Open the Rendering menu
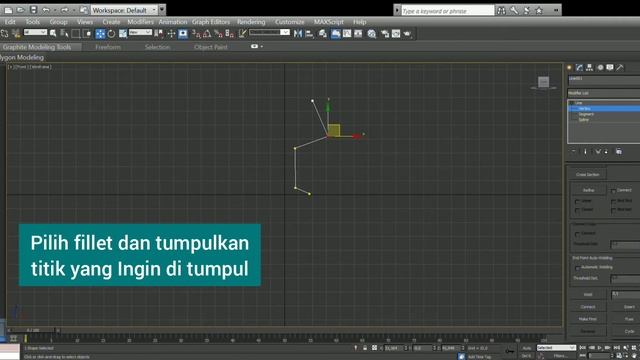The height and width of the screenshot is (360, 640). 251,22
